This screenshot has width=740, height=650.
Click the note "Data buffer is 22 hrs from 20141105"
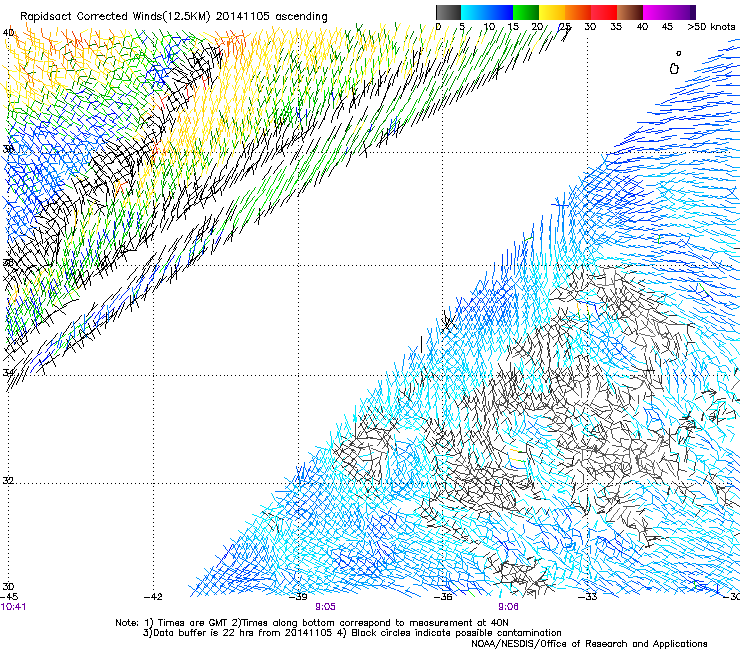point(242,633)
